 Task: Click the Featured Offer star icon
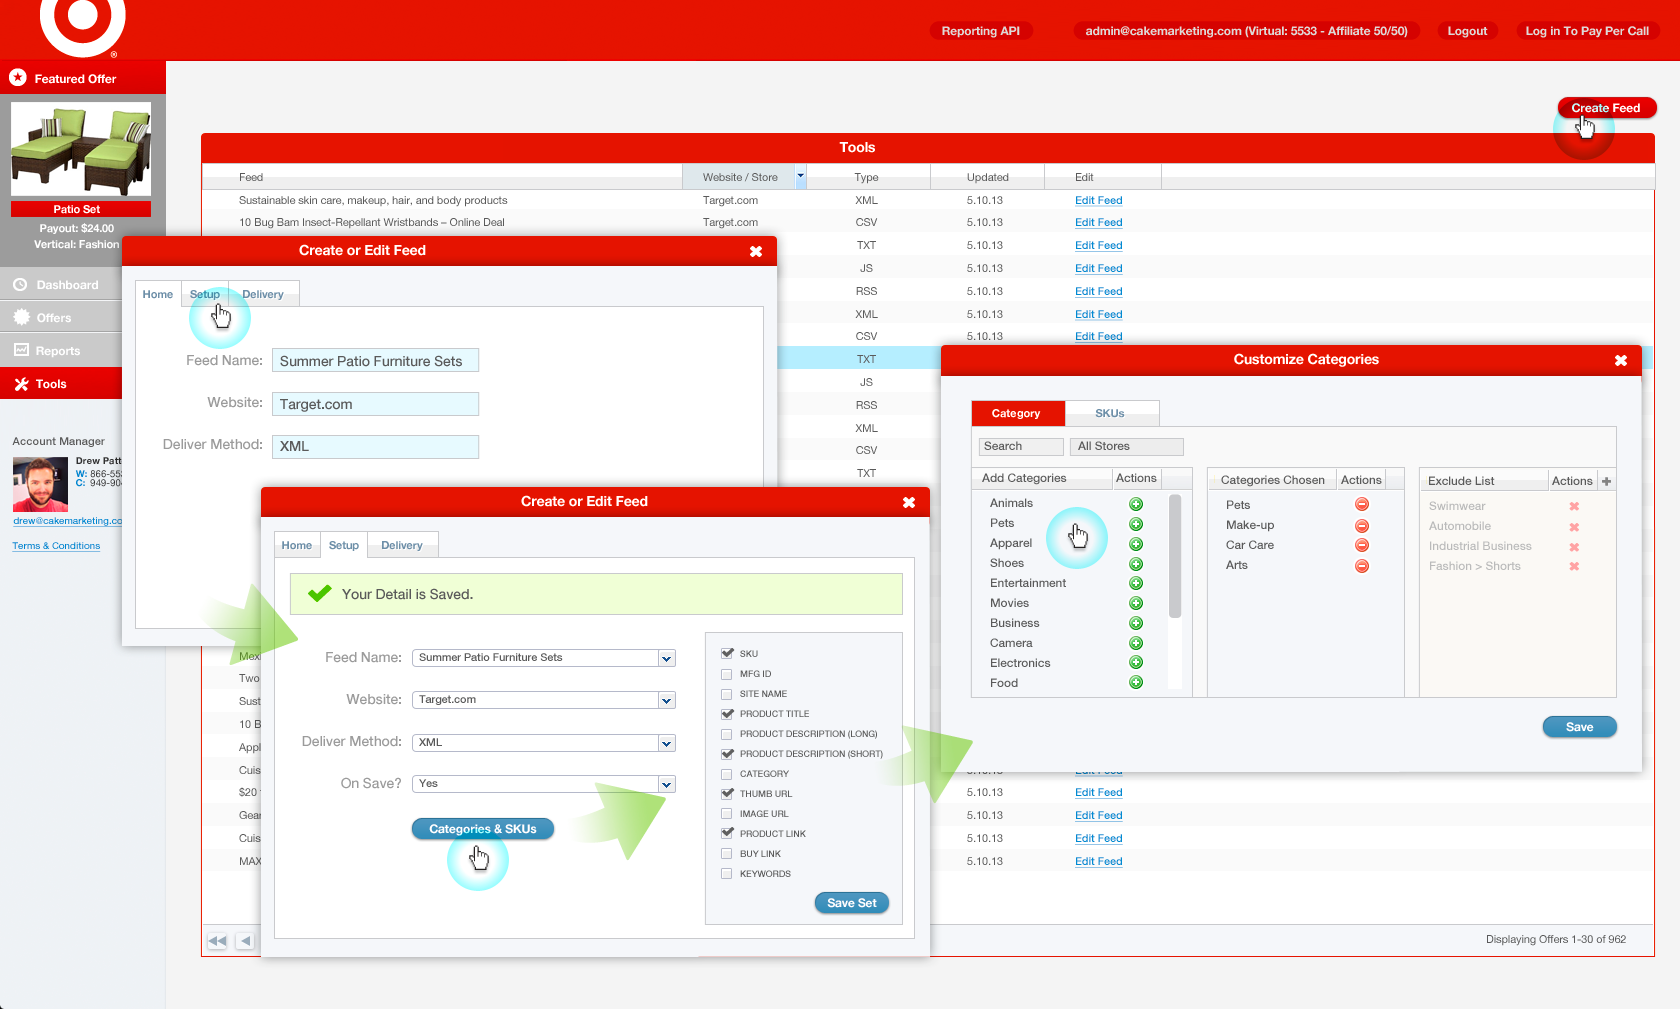point(17,77)
